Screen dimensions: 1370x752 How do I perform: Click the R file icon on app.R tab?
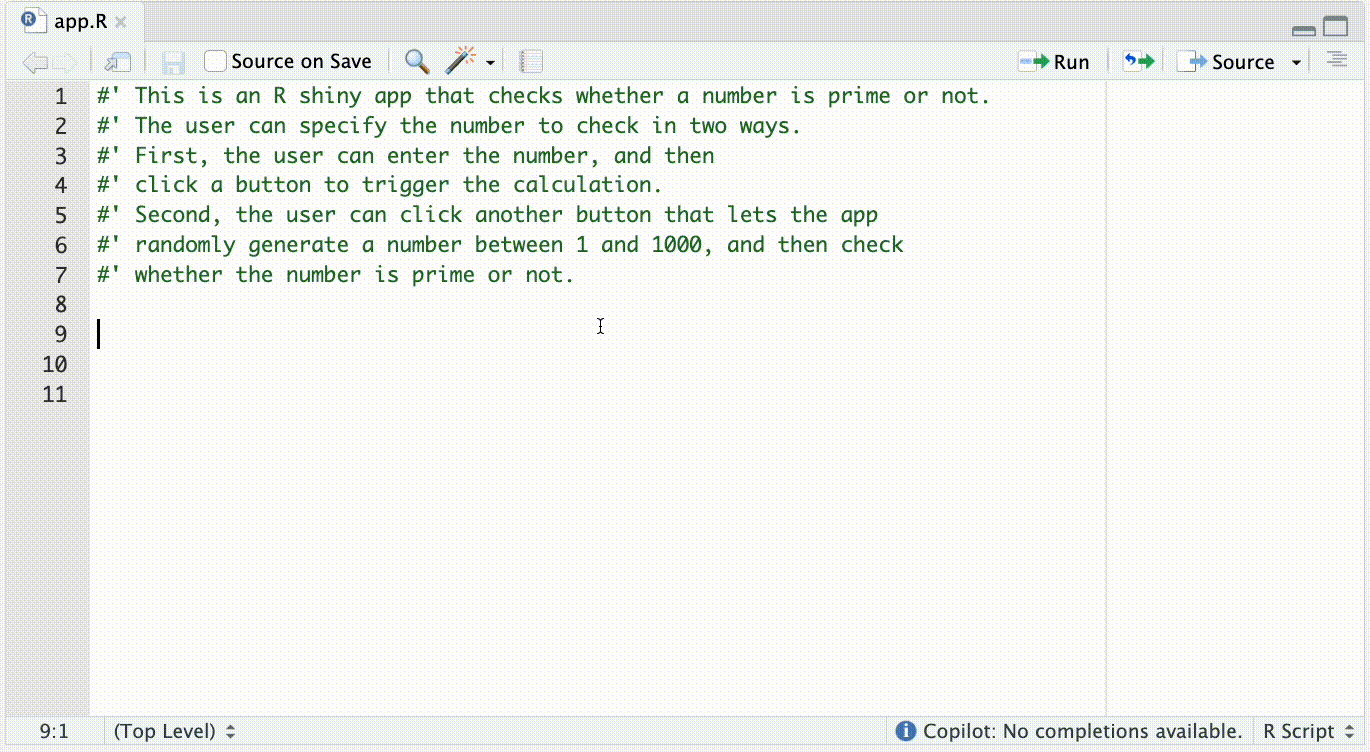(x=34, y=20)
